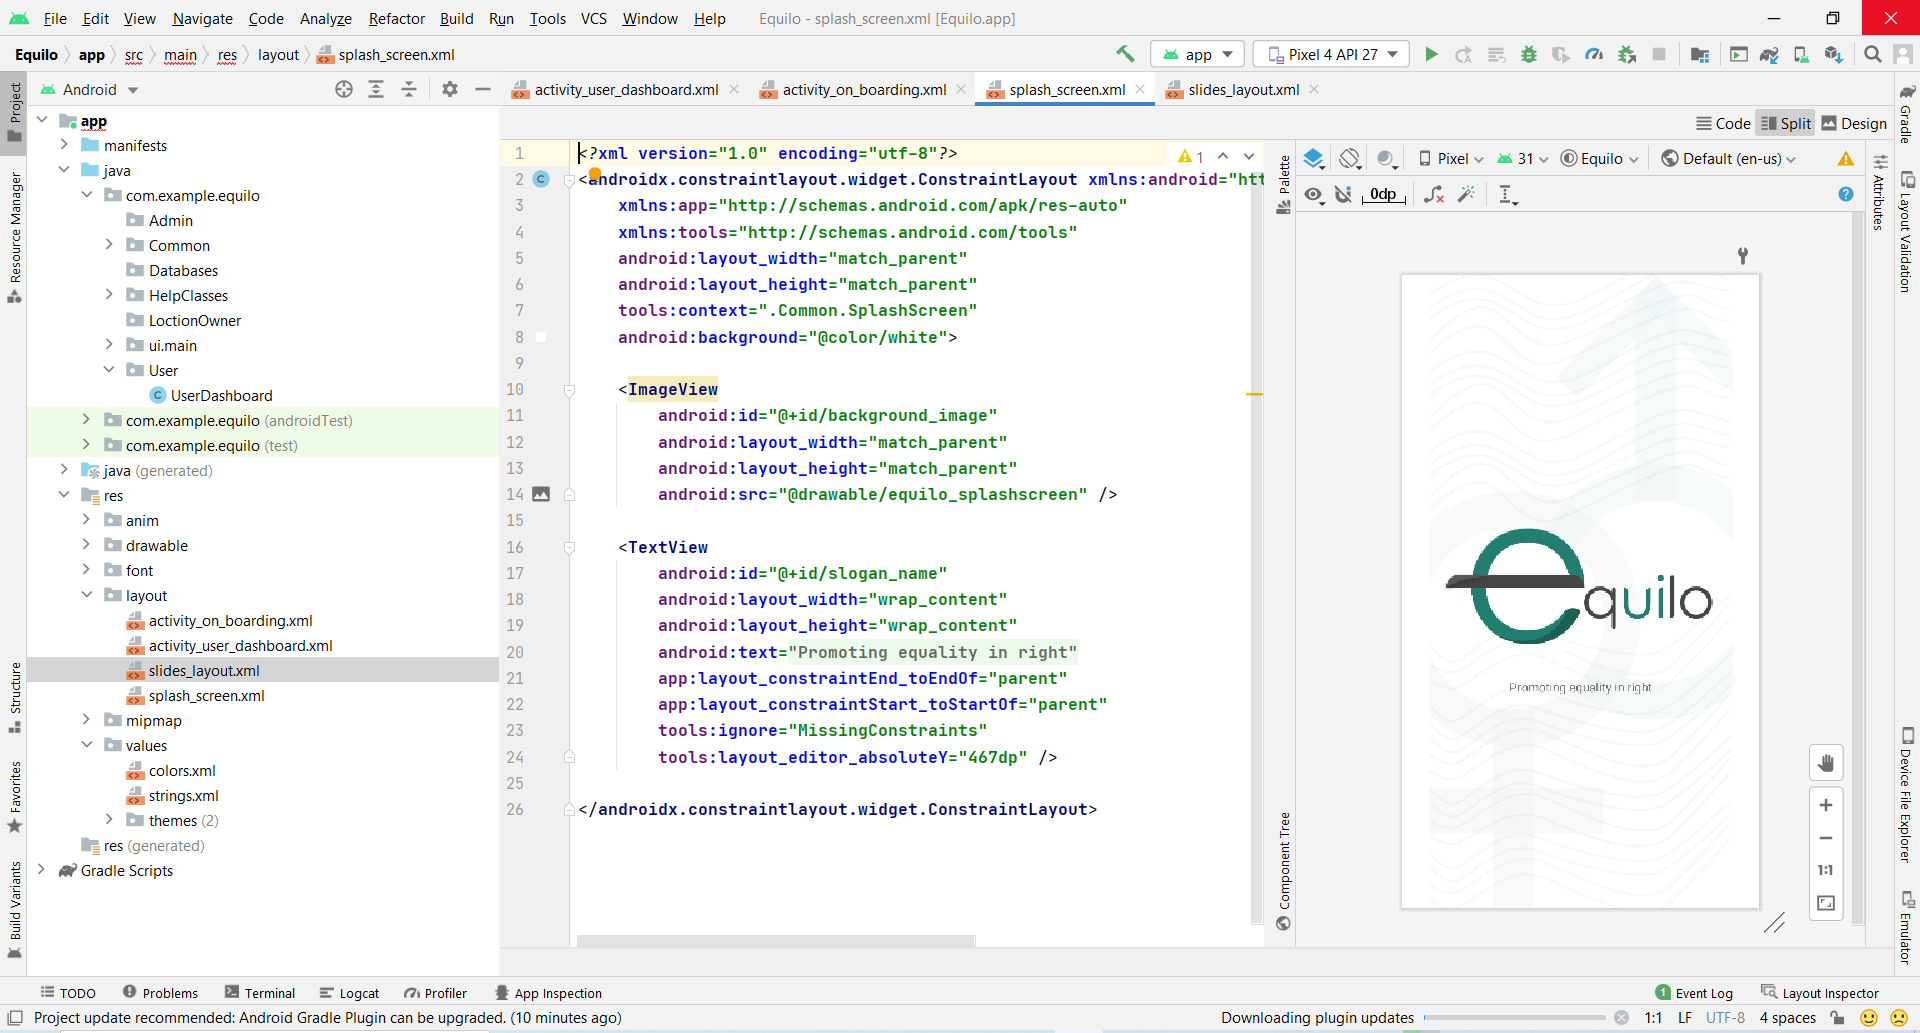Switch to the activity_on_boarding.xml tab

865,89
